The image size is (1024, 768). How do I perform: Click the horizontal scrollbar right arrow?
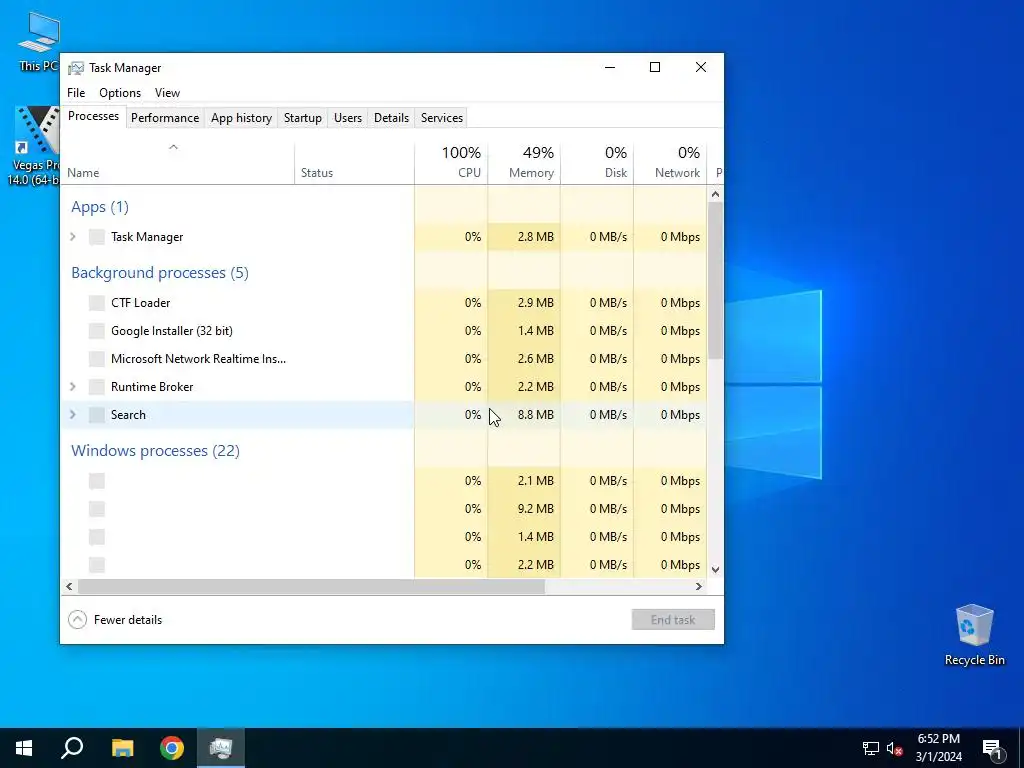(x=699, y=586)
